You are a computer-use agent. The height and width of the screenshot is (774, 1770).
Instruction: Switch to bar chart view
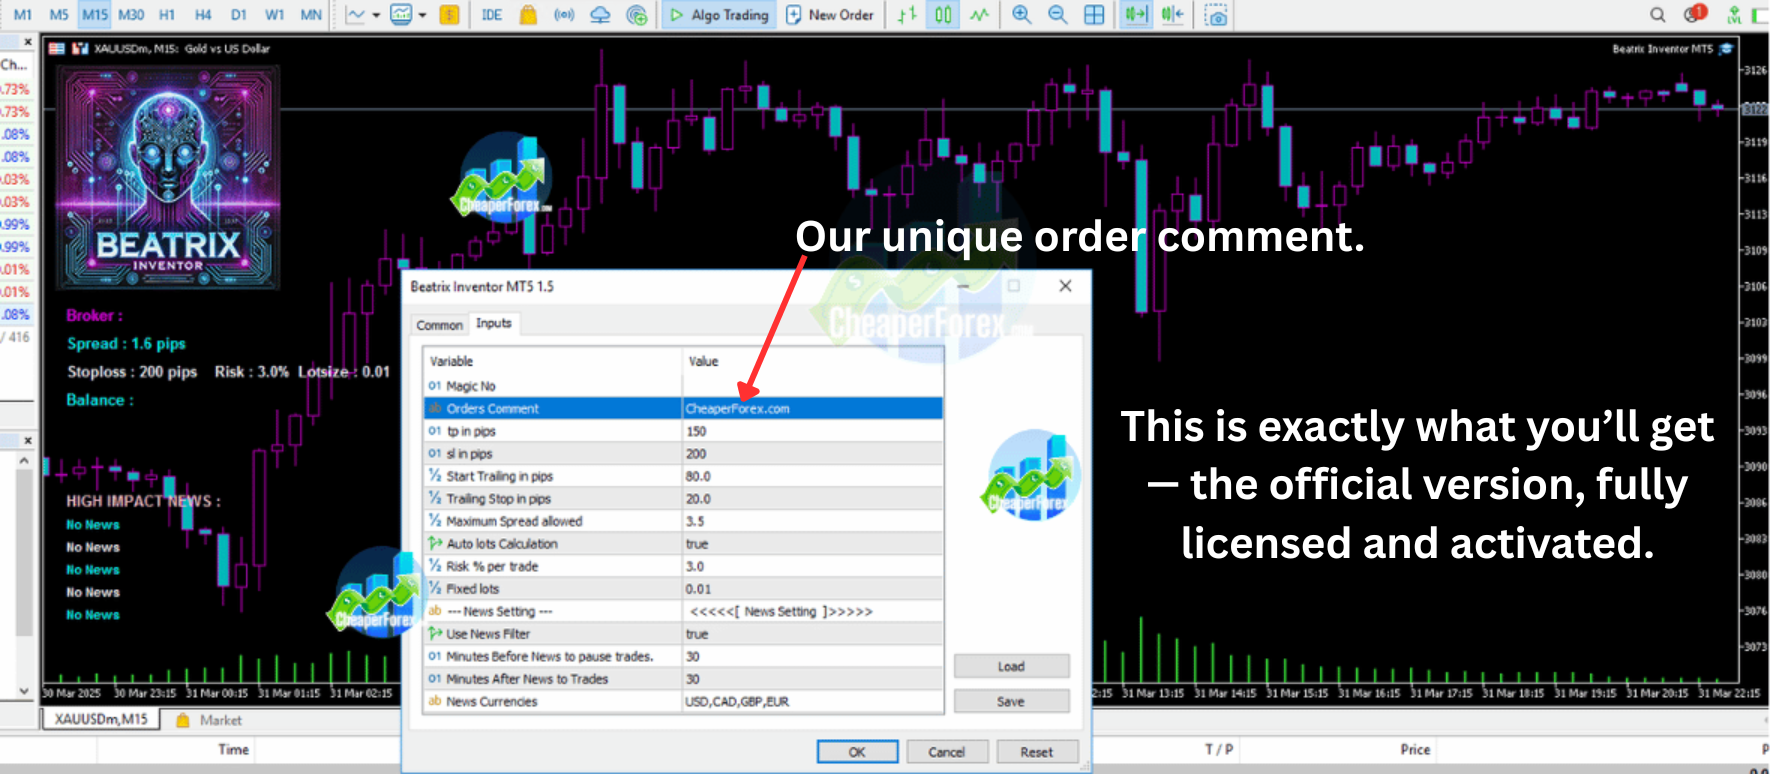click(x=907, y=15)
